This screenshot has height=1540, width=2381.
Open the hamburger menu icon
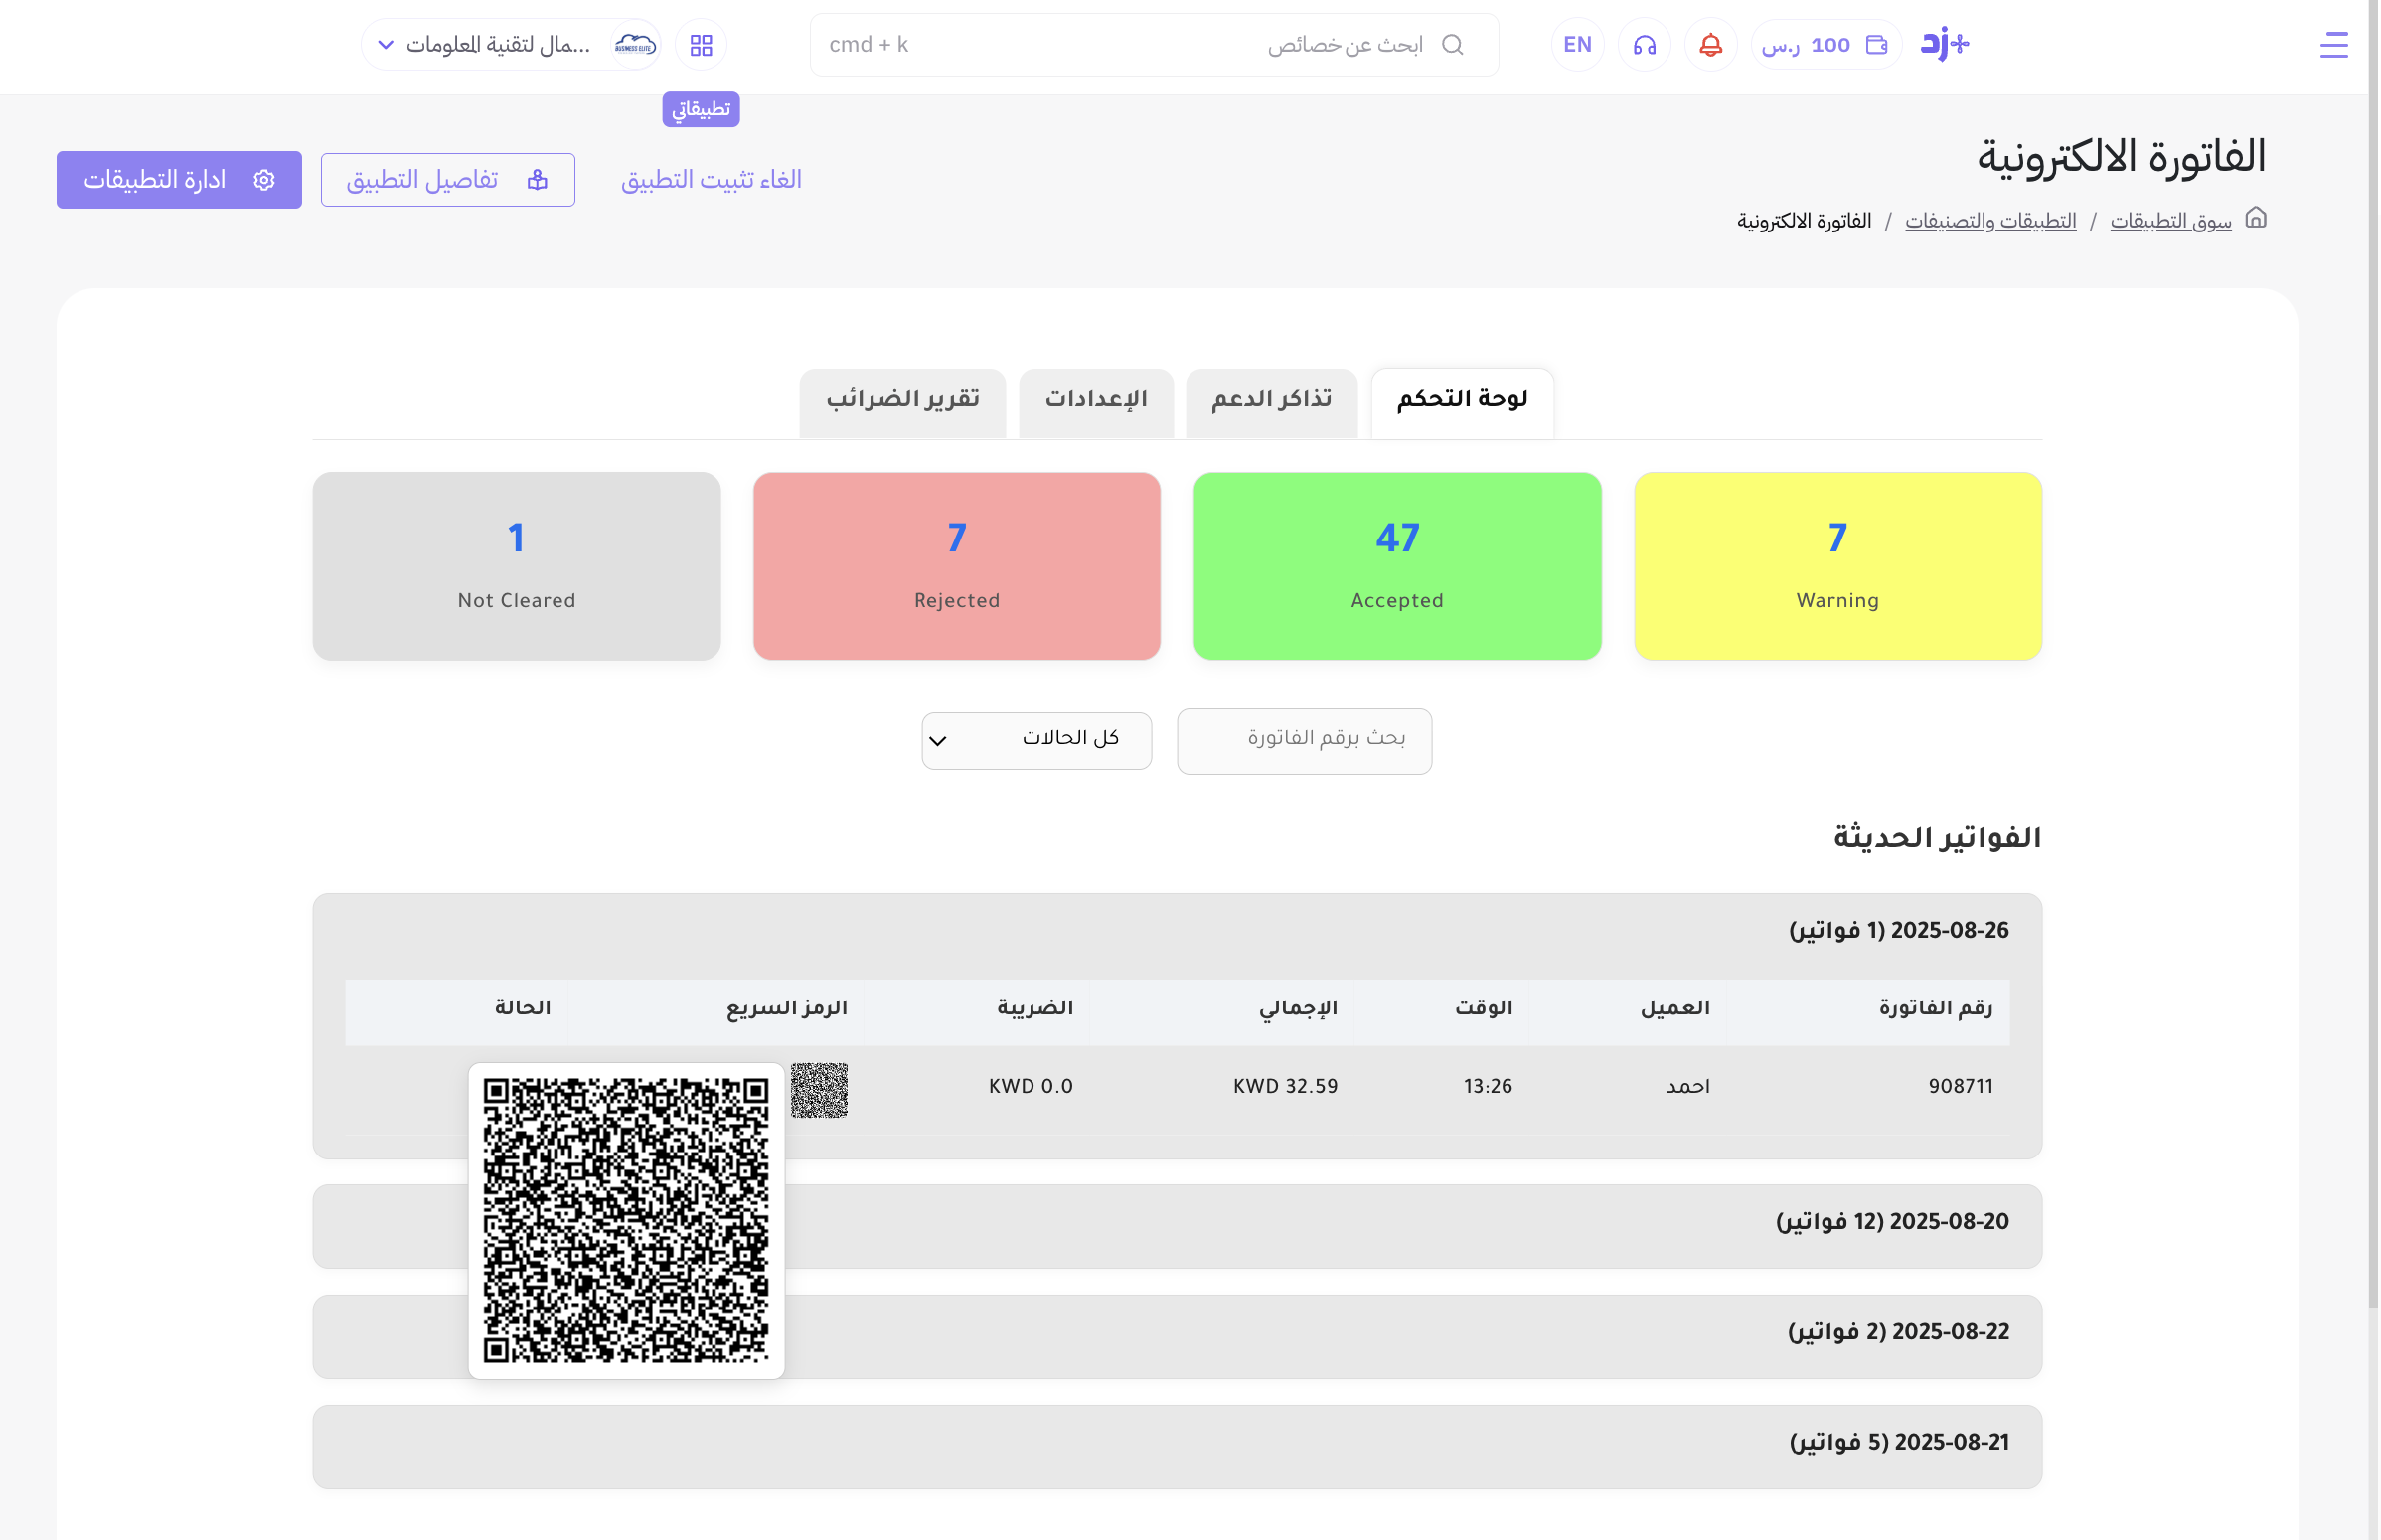click(x=2333, y=45)
